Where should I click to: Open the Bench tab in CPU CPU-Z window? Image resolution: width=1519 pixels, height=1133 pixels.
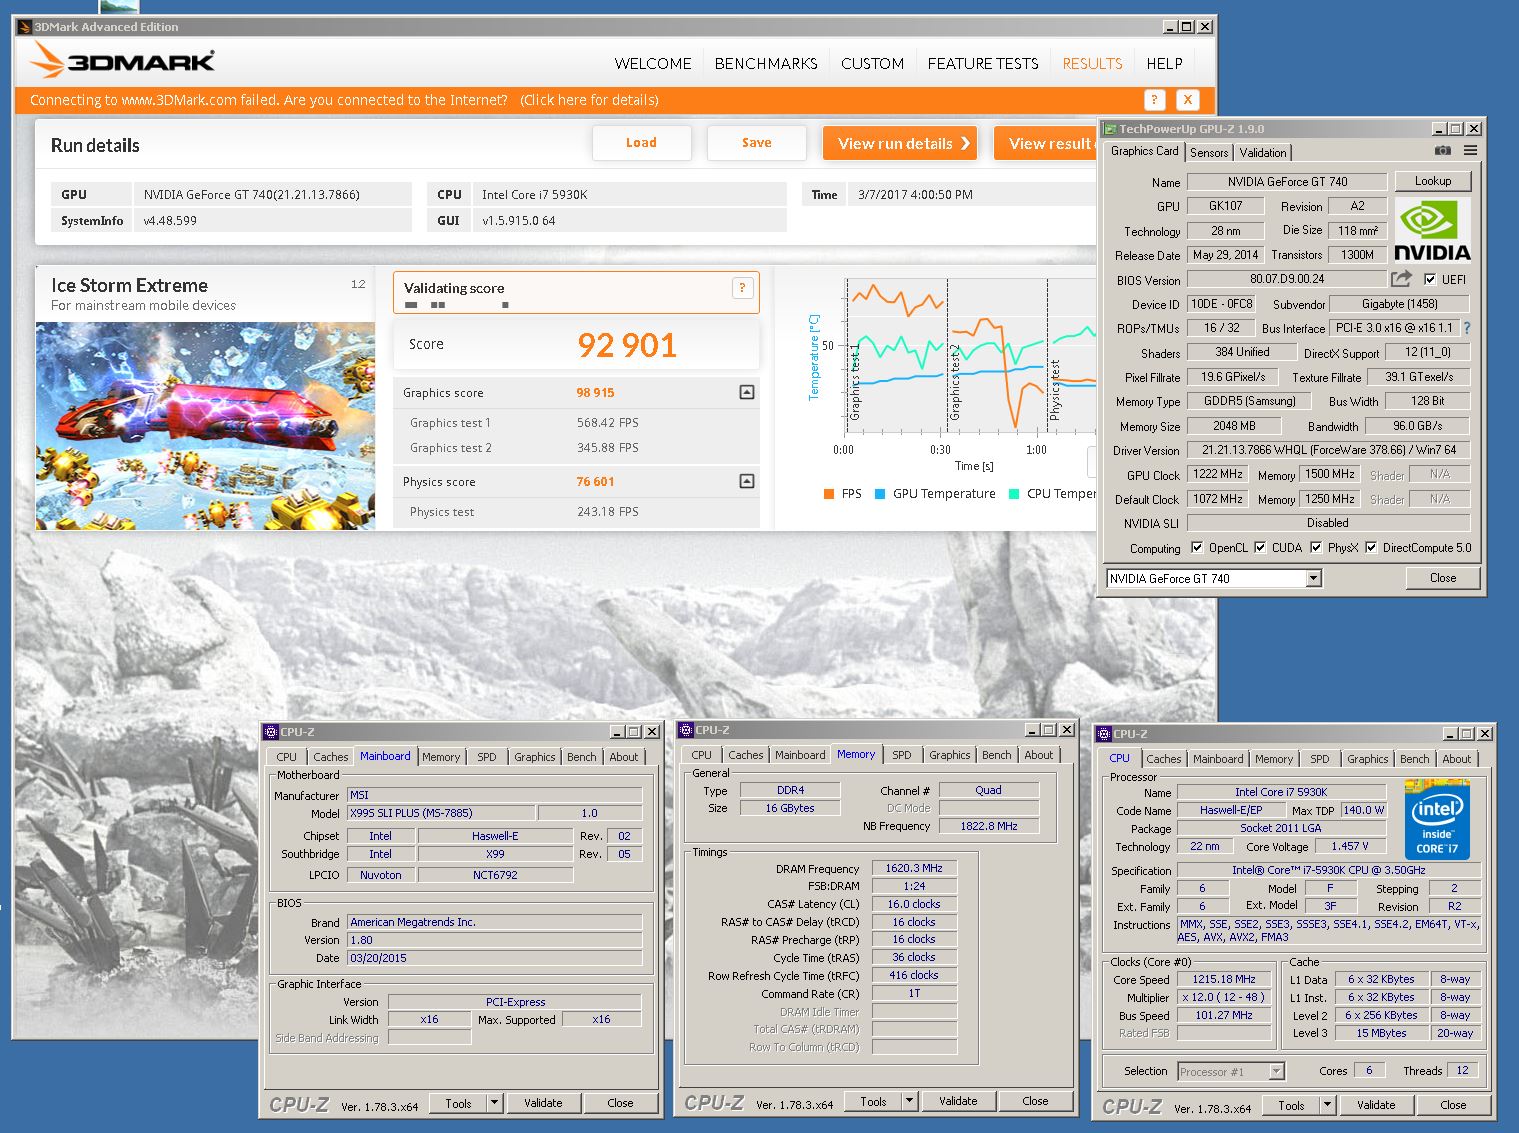point(1414,759)
